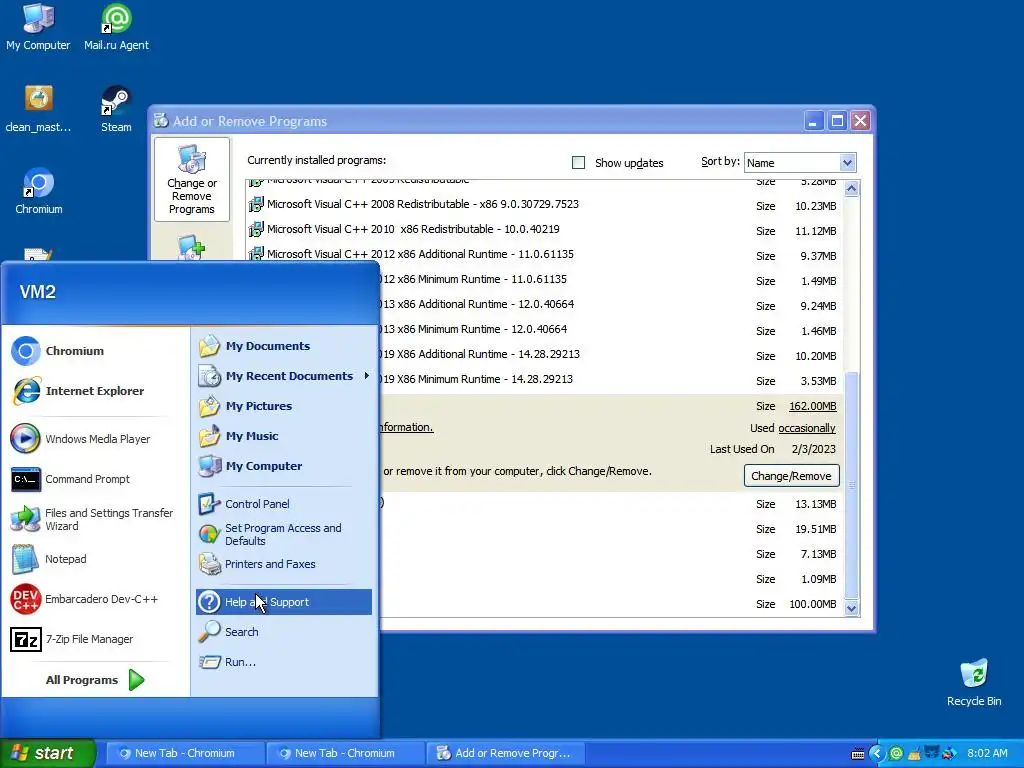Select the Chromium desktop shortcut
This screenshot has width=1024, height=768.
tap(39, 191)
